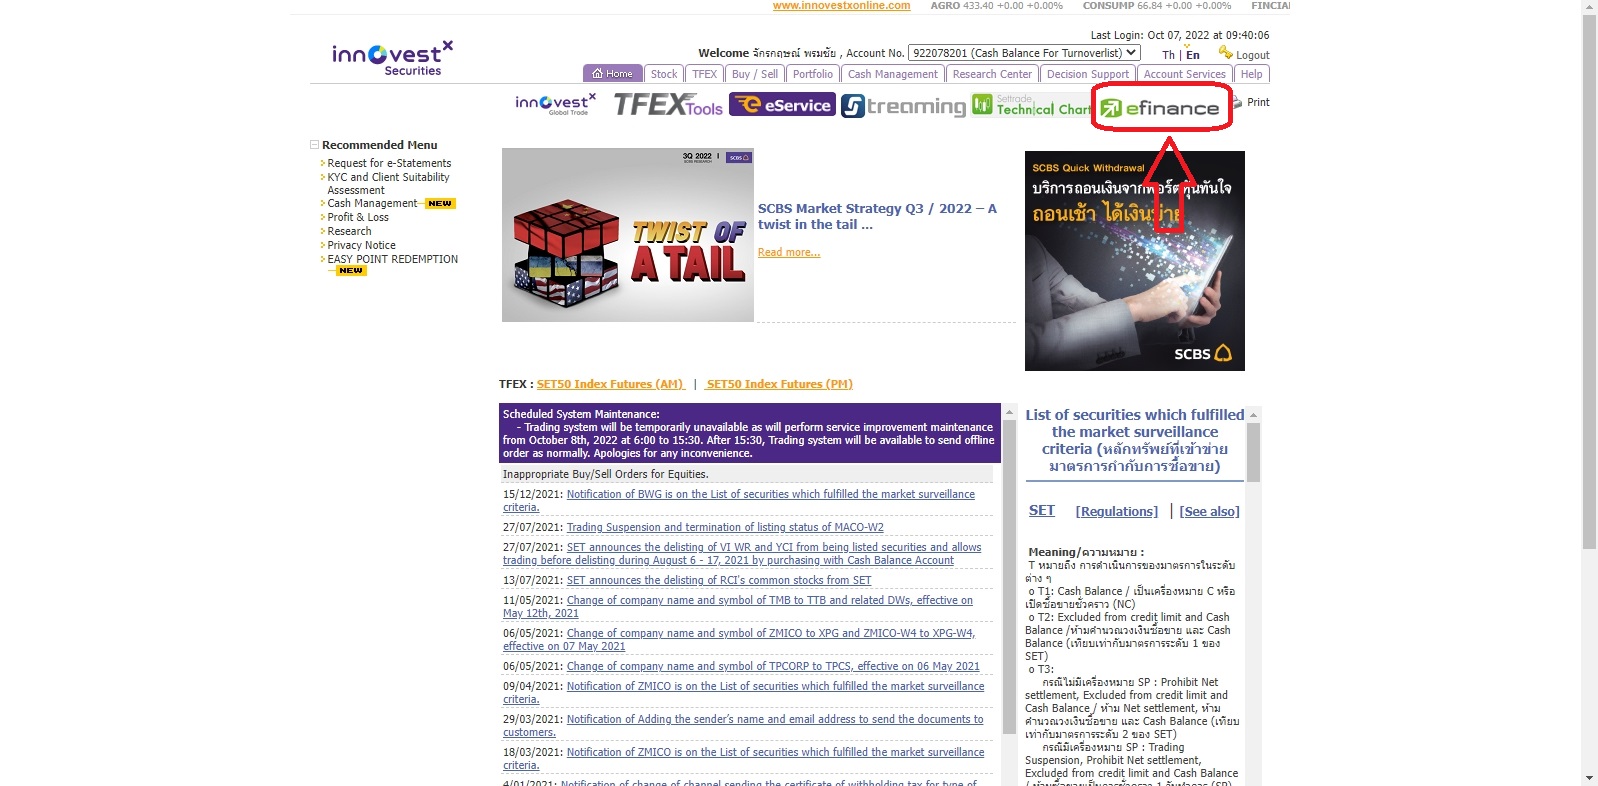
Task: Open the [See also] link
Action: (x=1209, y=511)
